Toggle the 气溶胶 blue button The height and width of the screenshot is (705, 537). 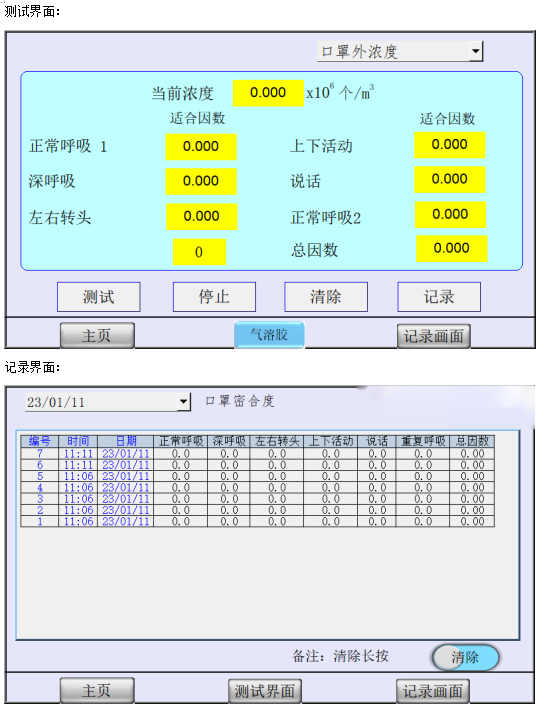click(269, 335)
